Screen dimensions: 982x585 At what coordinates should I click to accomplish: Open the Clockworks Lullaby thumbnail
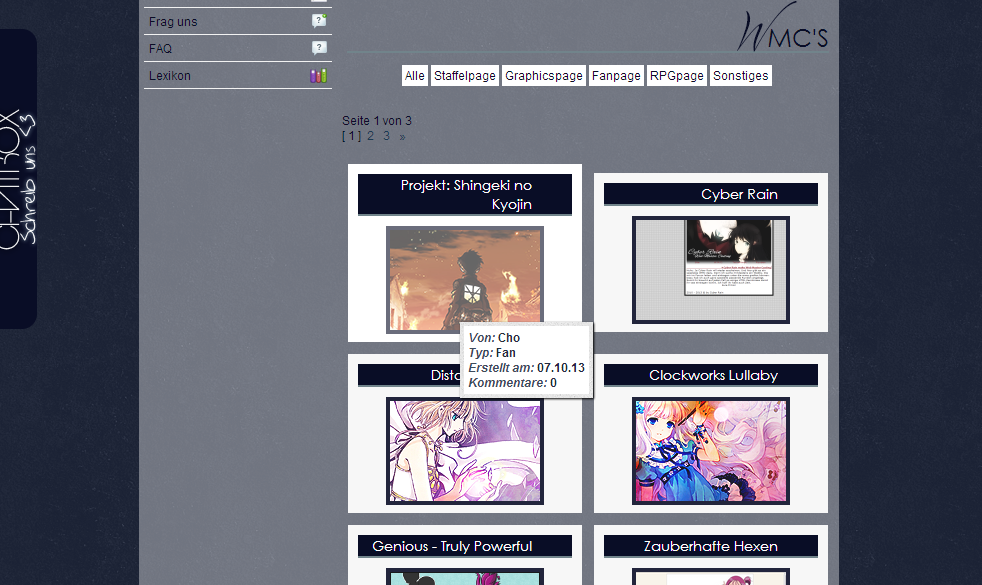711,451
